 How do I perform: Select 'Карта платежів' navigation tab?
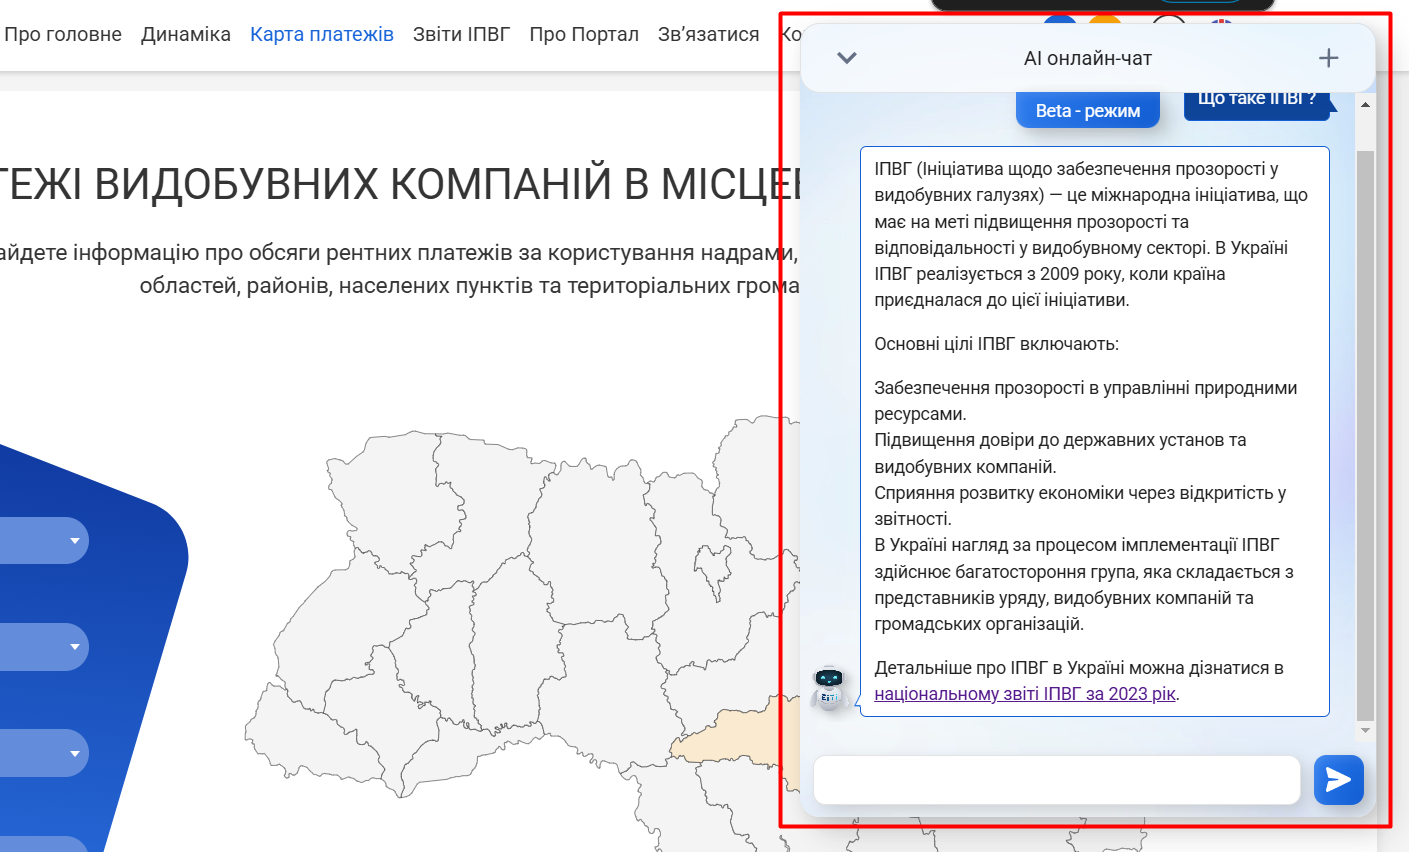point(322,34)
